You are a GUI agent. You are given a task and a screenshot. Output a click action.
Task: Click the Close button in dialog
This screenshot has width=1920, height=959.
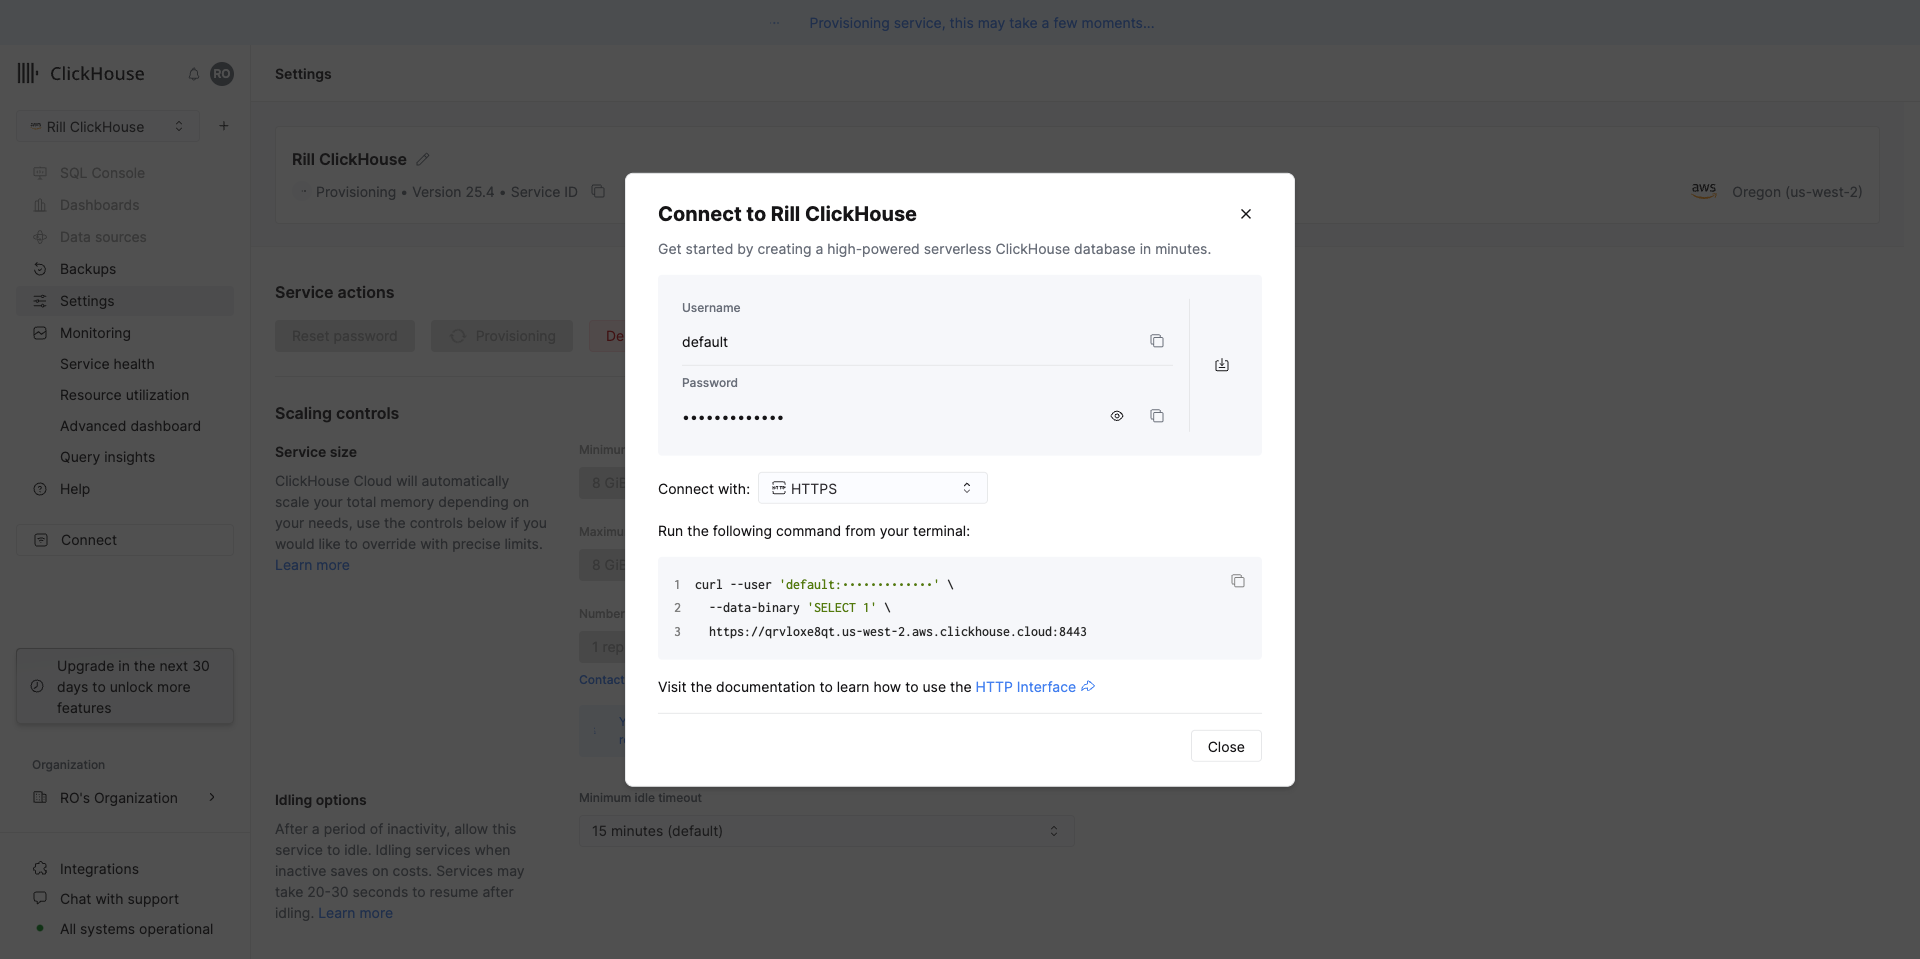[x=1226, y=747]
